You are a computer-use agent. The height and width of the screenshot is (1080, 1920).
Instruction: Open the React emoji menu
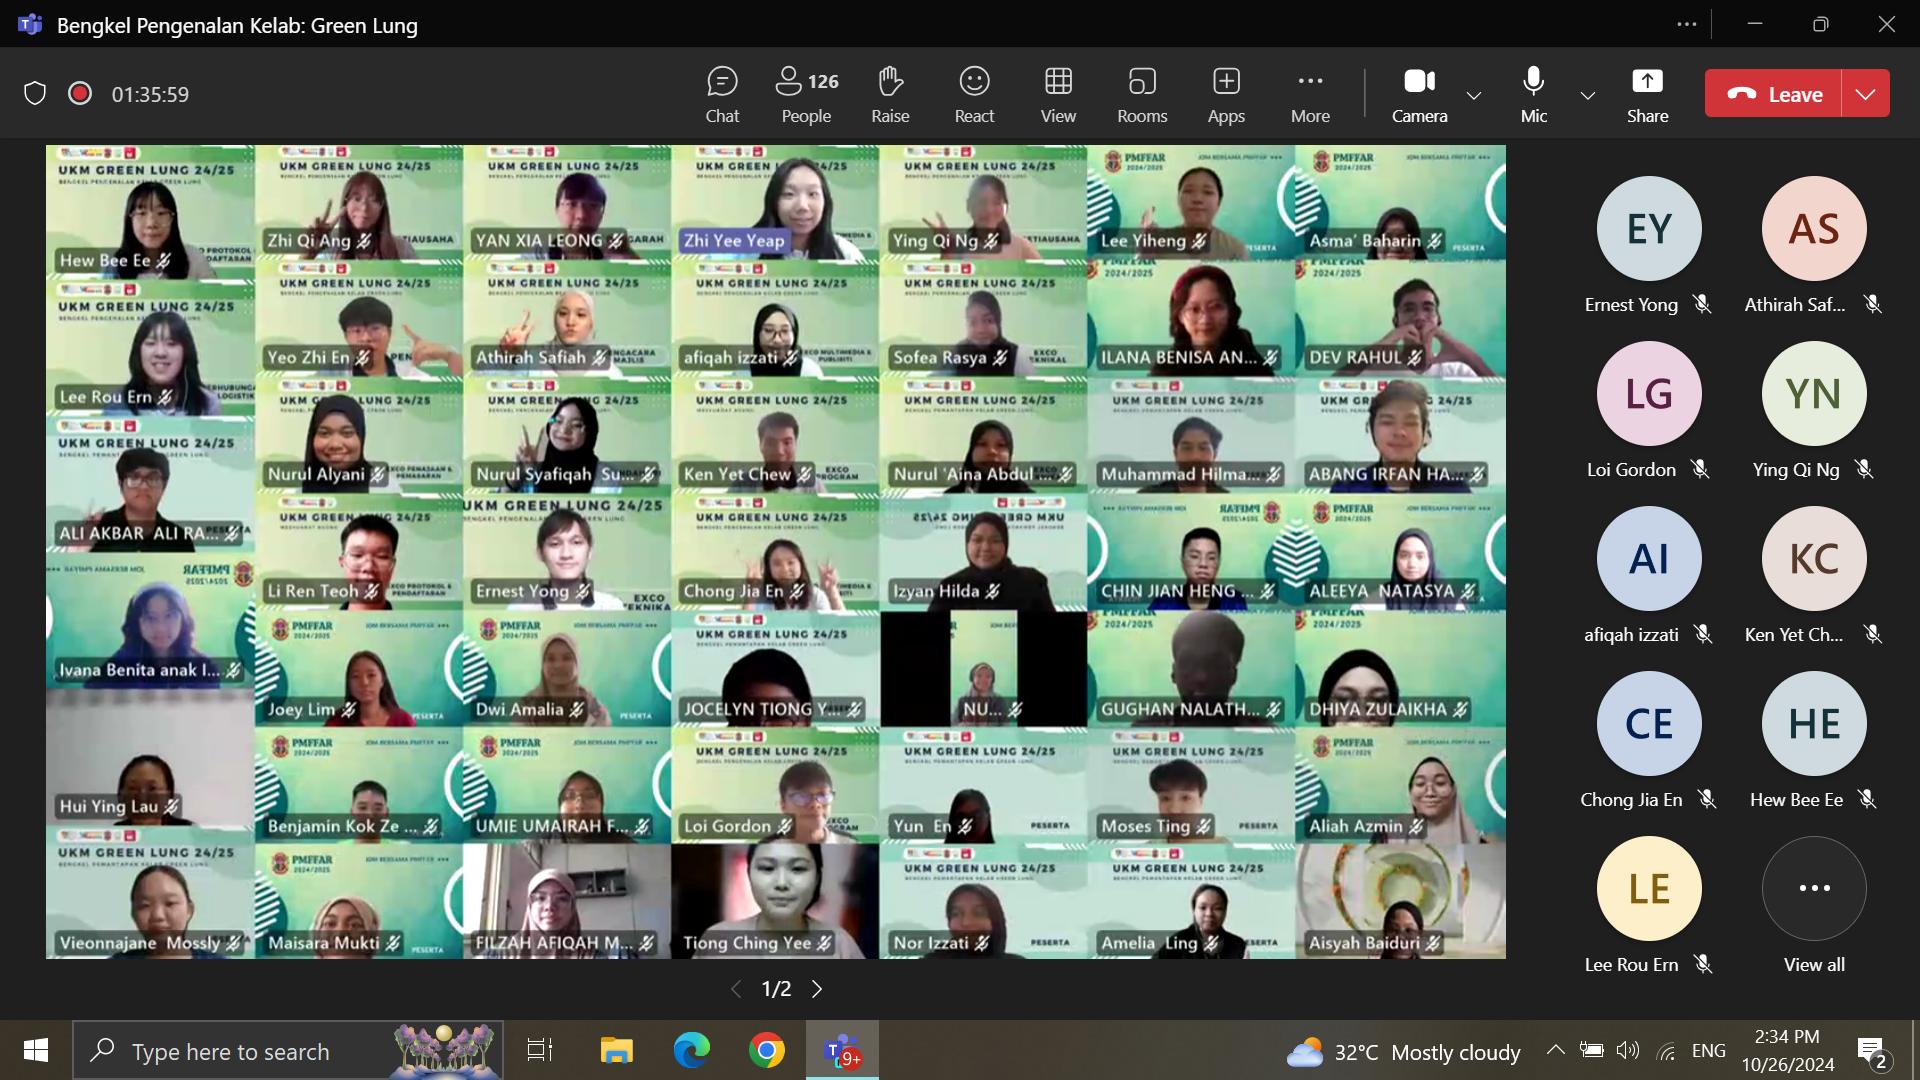(974, 94)
